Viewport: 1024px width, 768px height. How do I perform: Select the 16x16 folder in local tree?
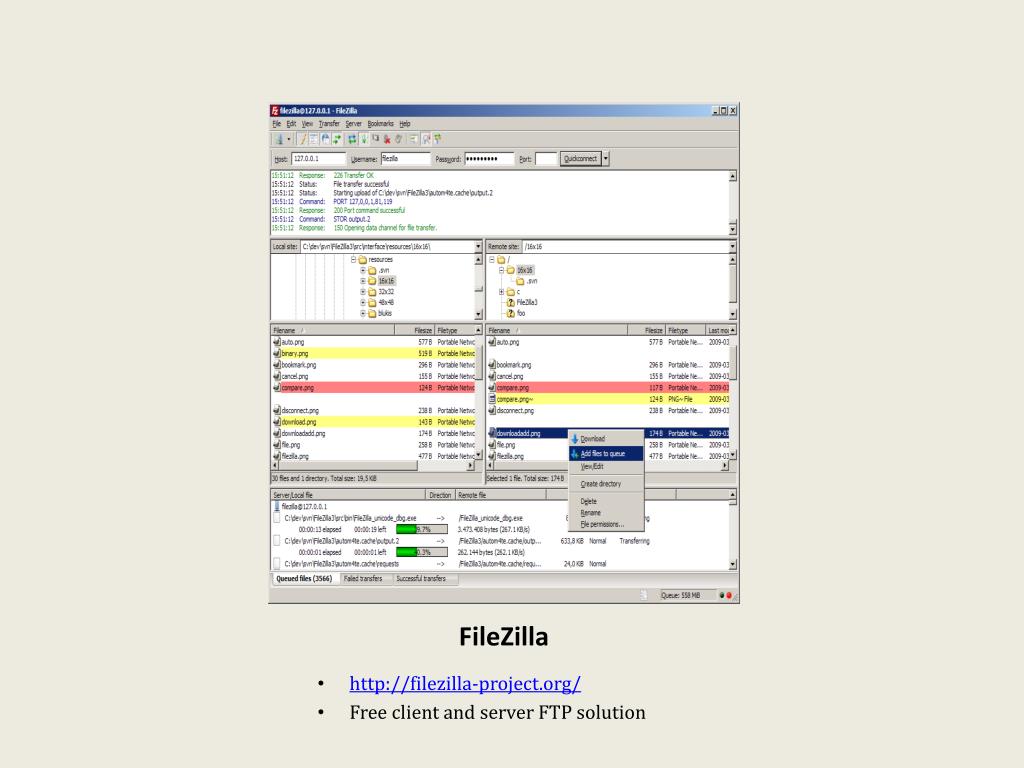click(x=386, y=281)
